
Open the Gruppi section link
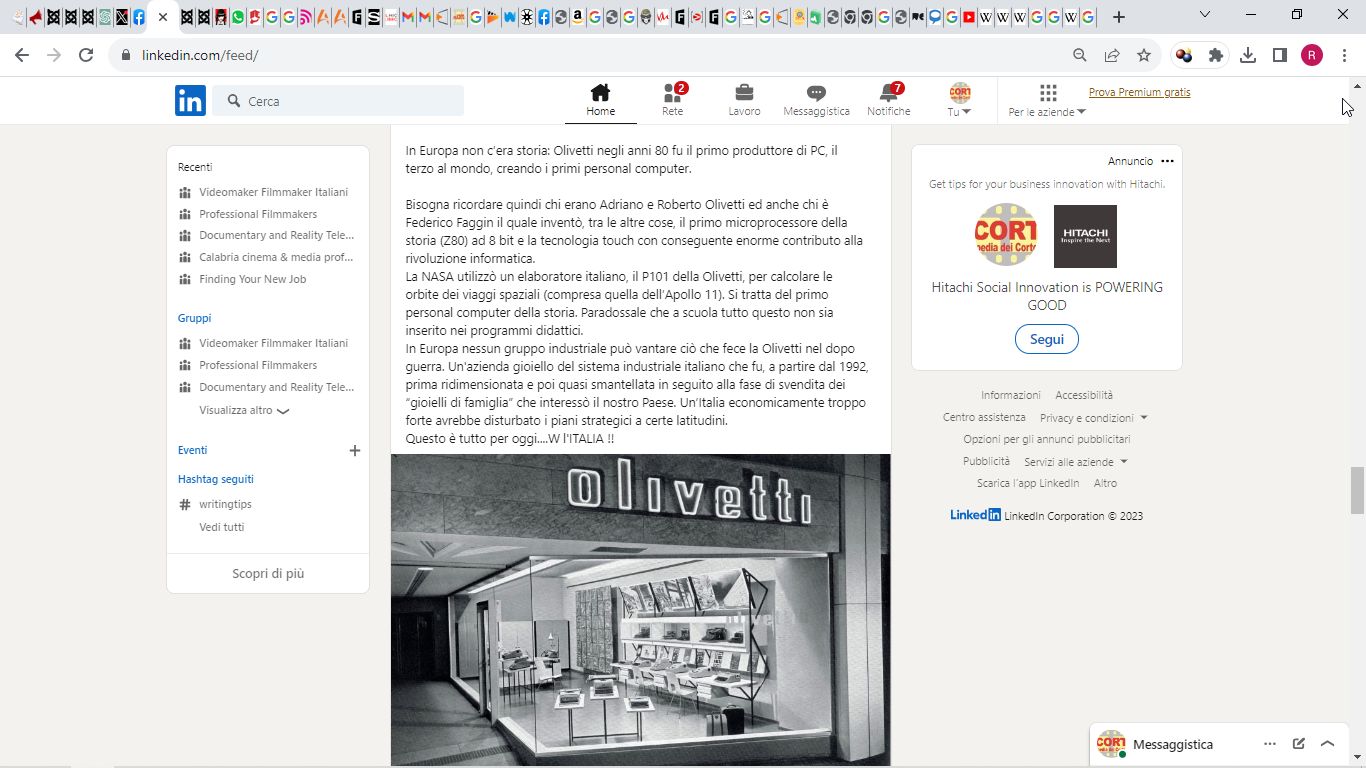tap(194, 318)
